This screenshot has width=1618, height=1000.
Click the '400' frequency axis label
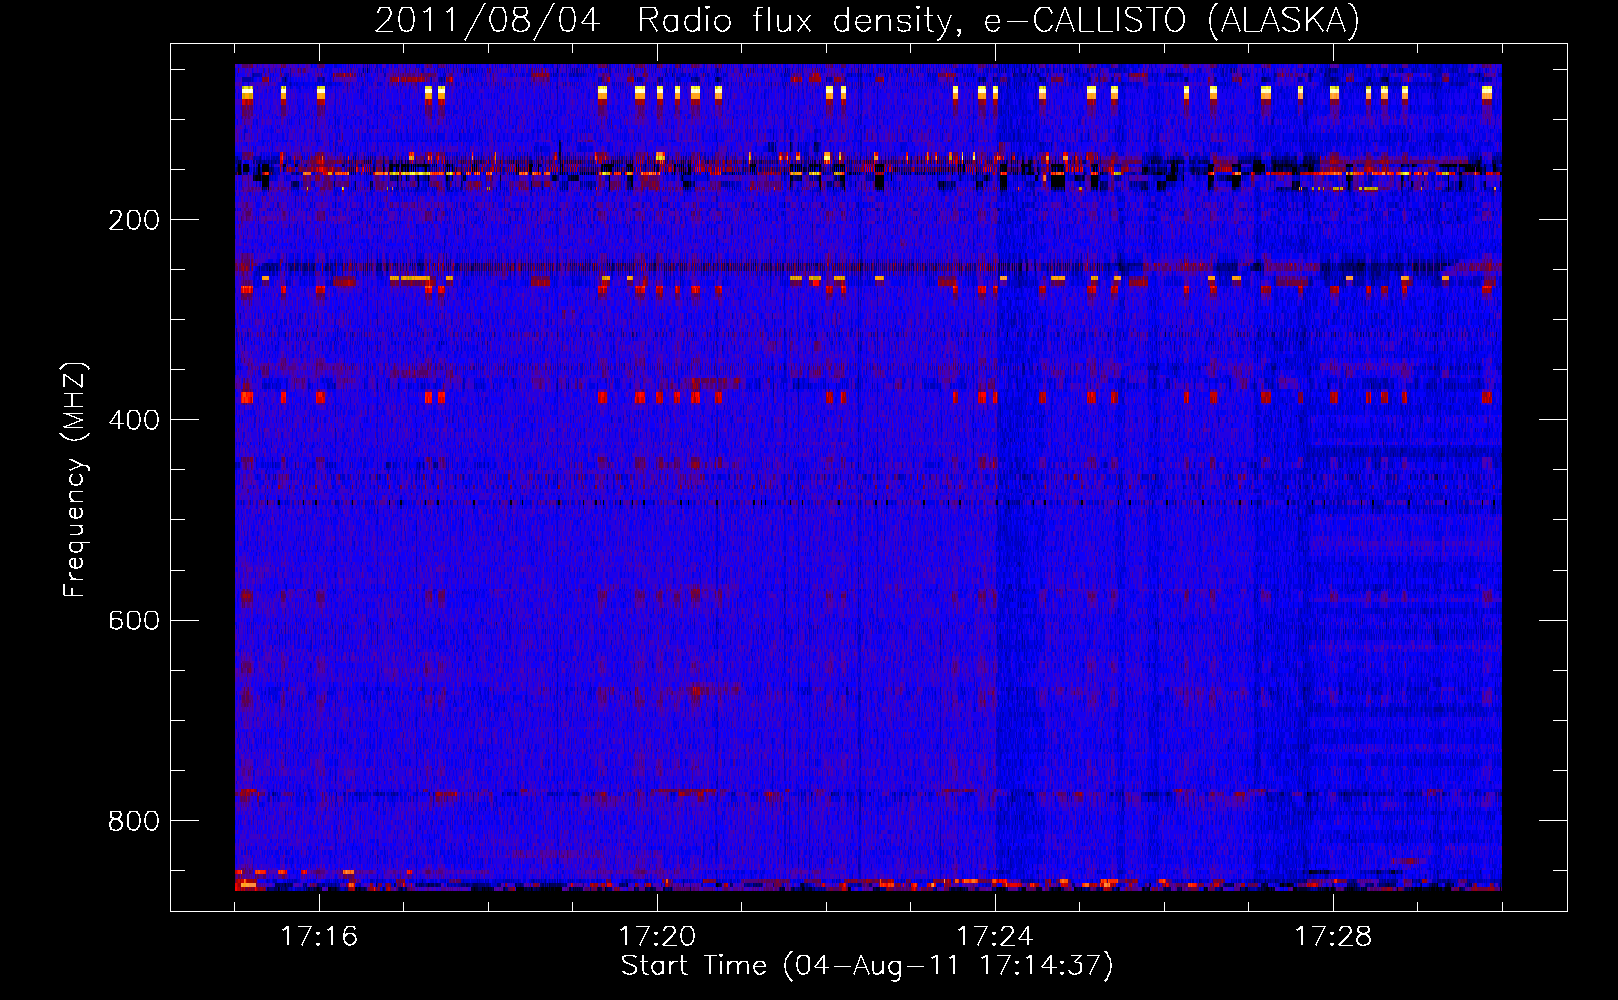(133, 420)
